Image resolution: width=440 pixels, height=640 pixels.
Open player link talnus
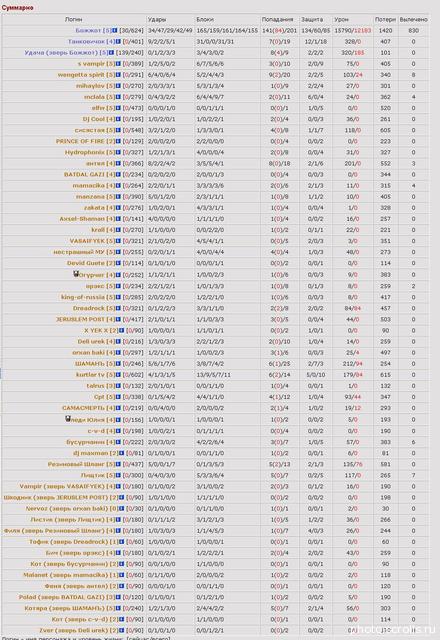click(x=101, y=386)
